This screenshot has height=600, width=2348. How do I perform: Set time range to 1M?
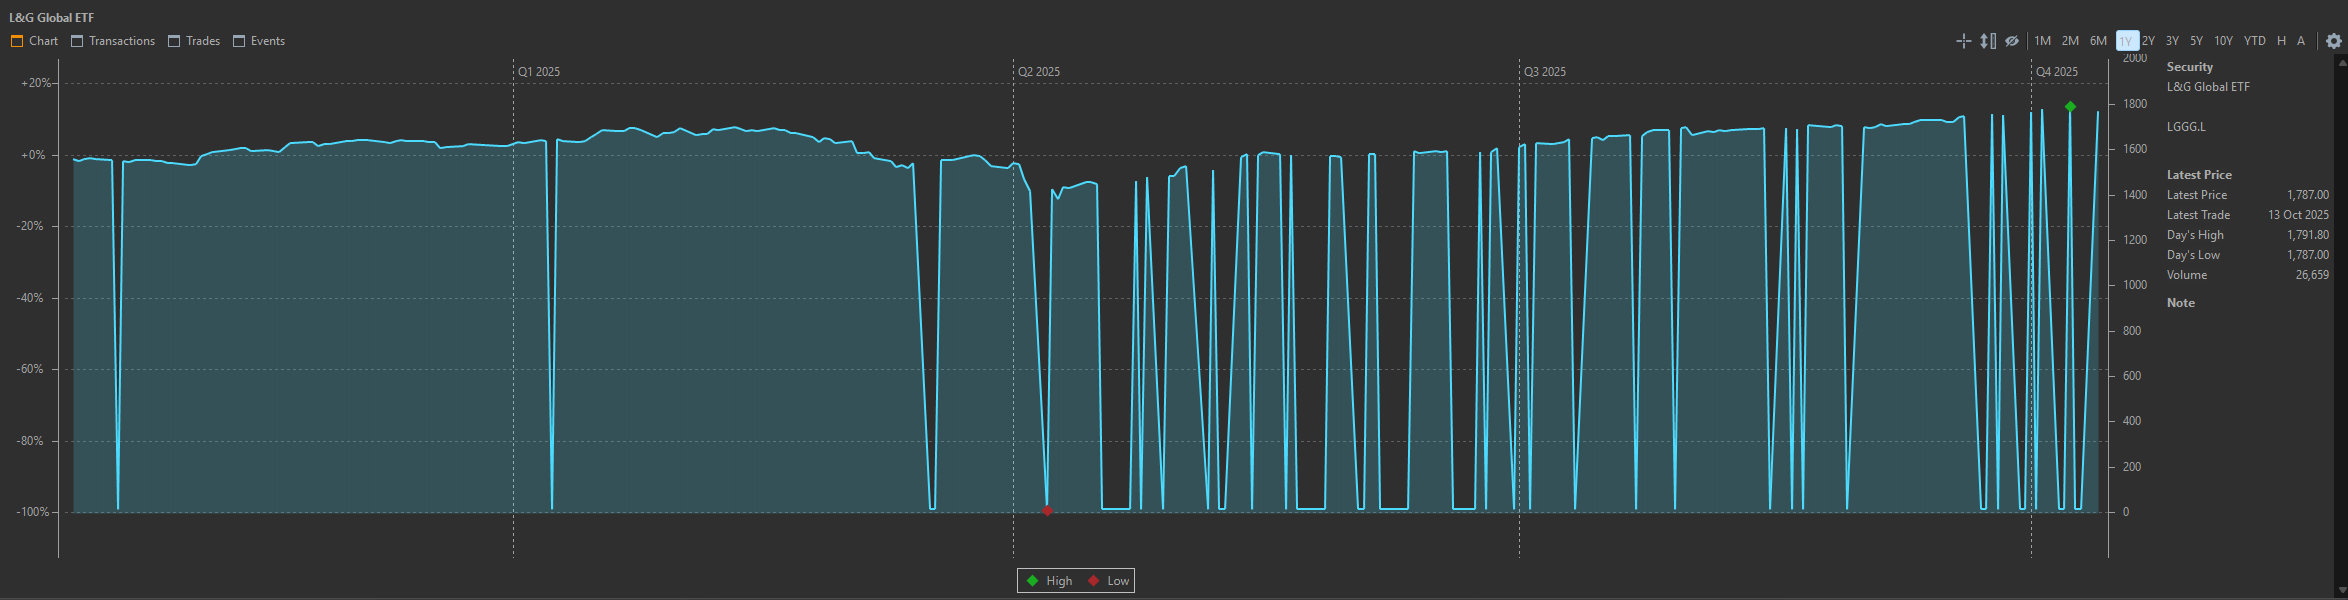click(x=2042, y=41)
